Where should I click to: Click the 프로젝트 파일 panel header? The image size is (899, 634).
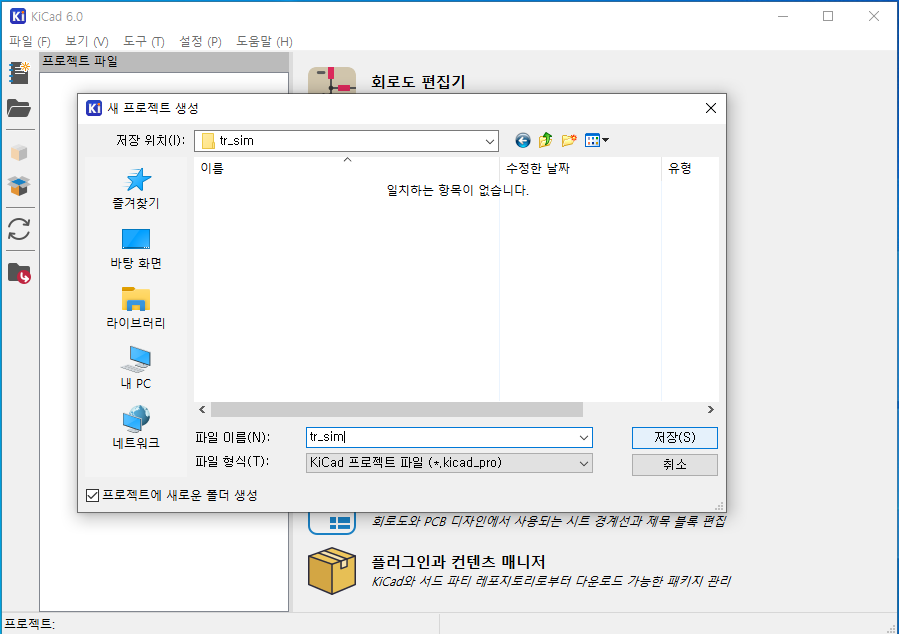pos(165,61)
